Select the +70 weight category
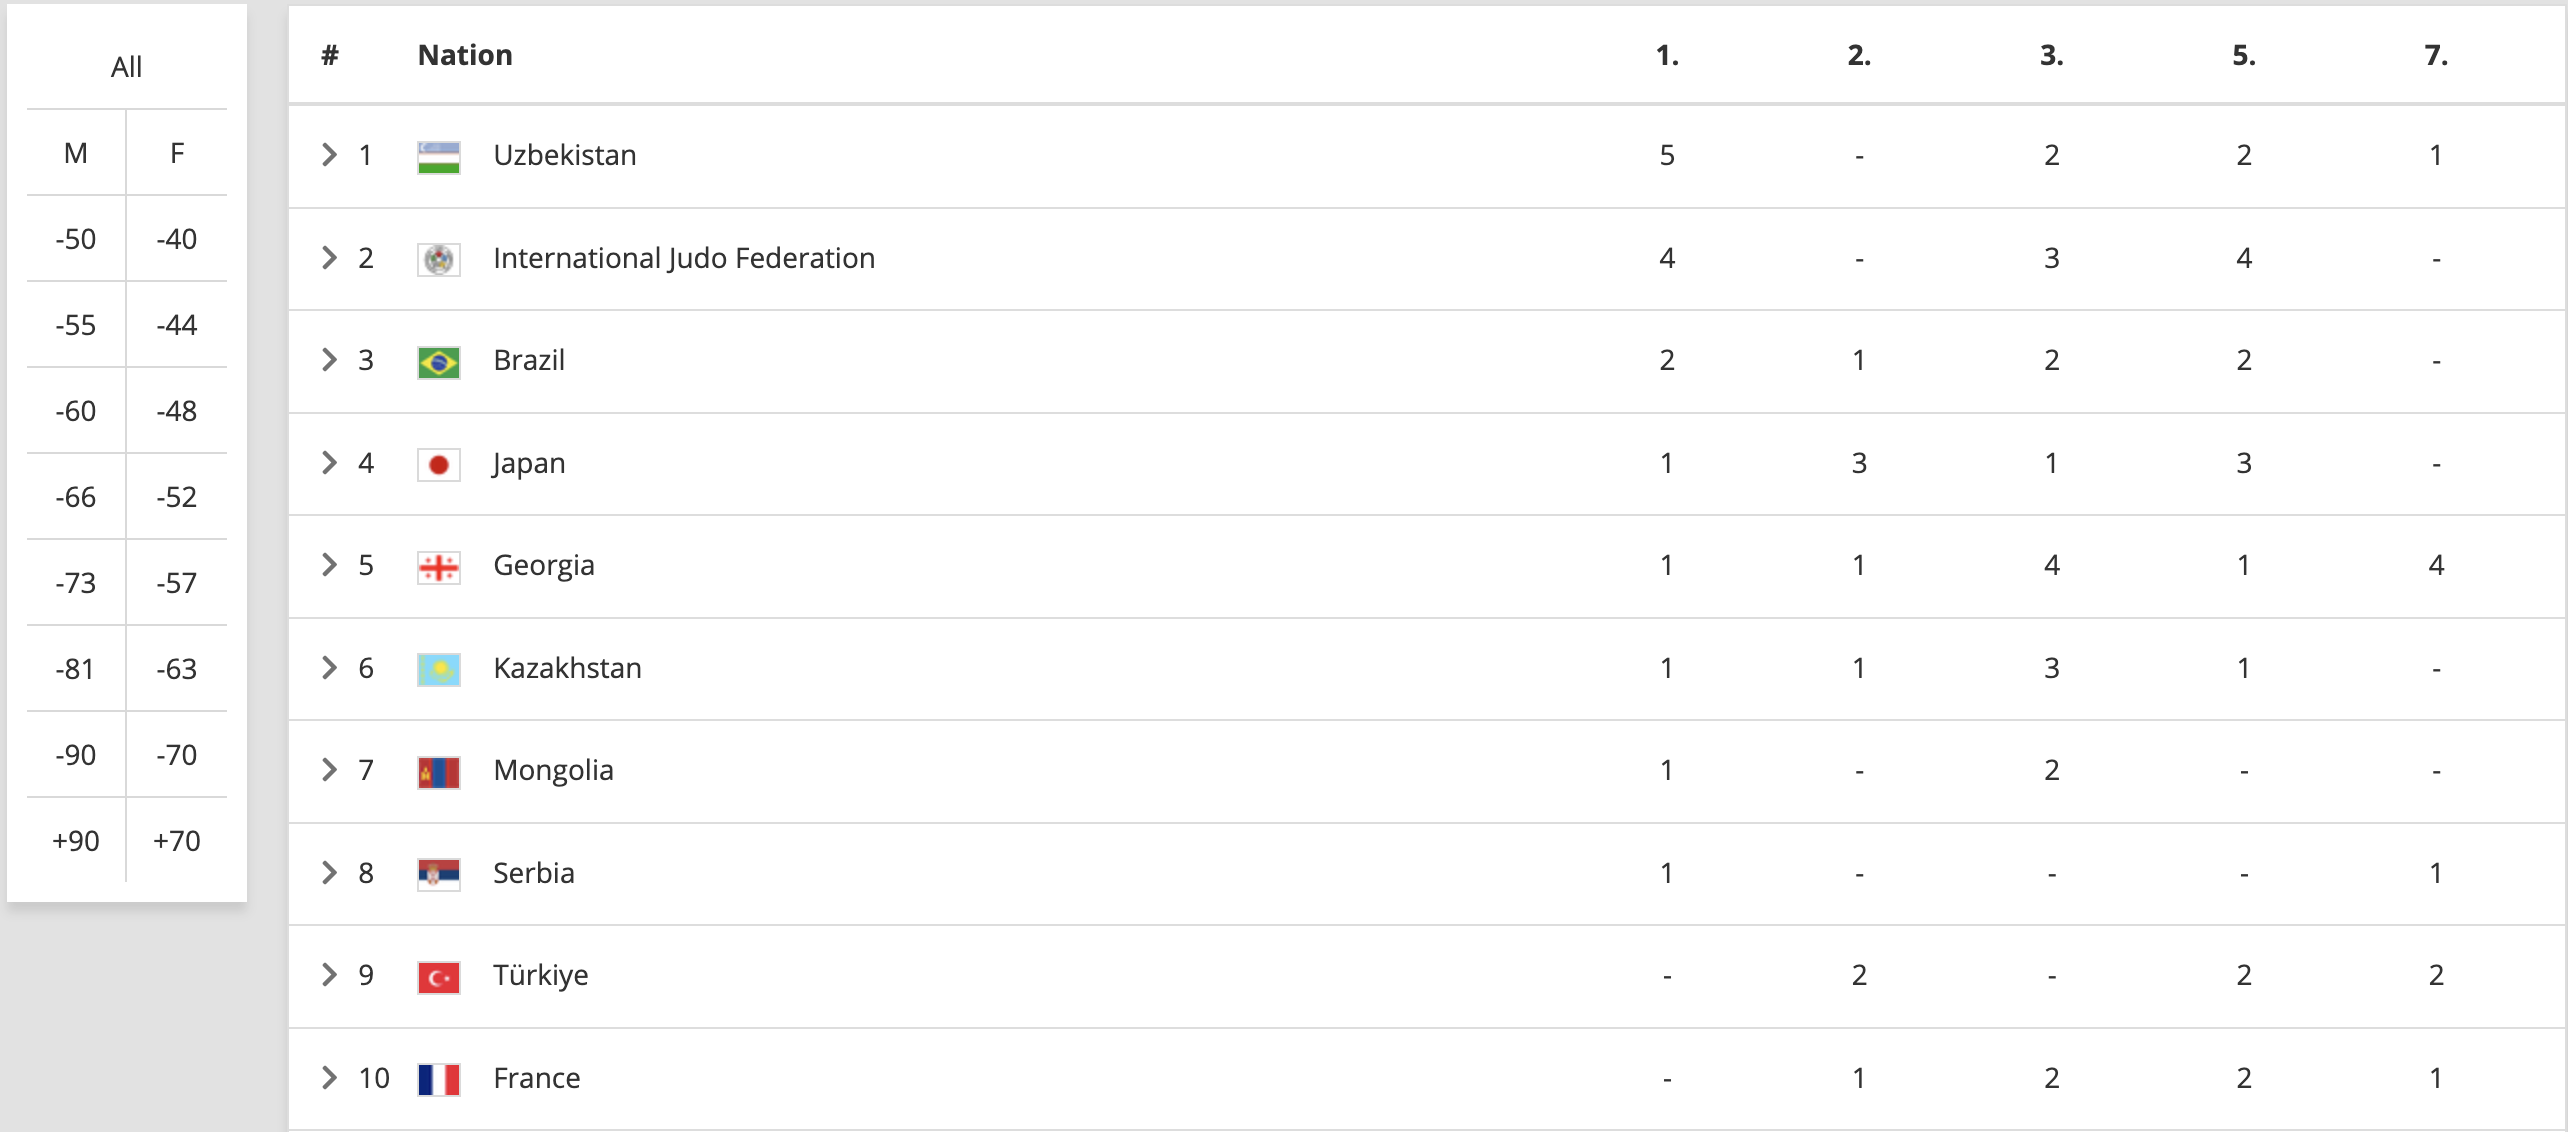Viewport: 2568px width, 1132px height. (177, 841)
